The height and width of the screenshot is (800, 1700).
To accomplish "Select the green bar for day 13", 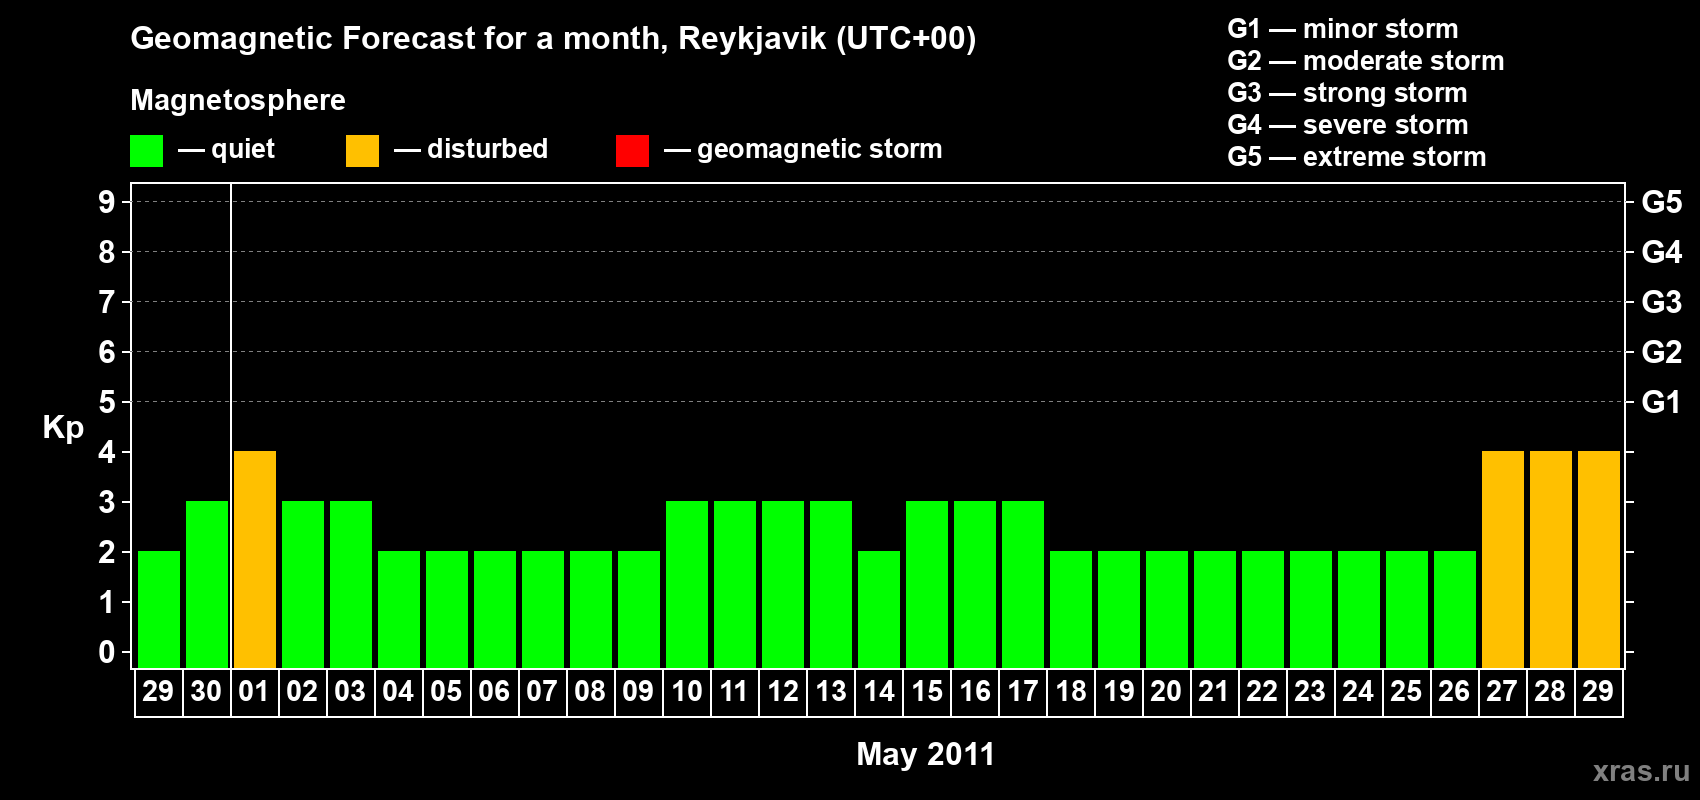I will point(831,585).
